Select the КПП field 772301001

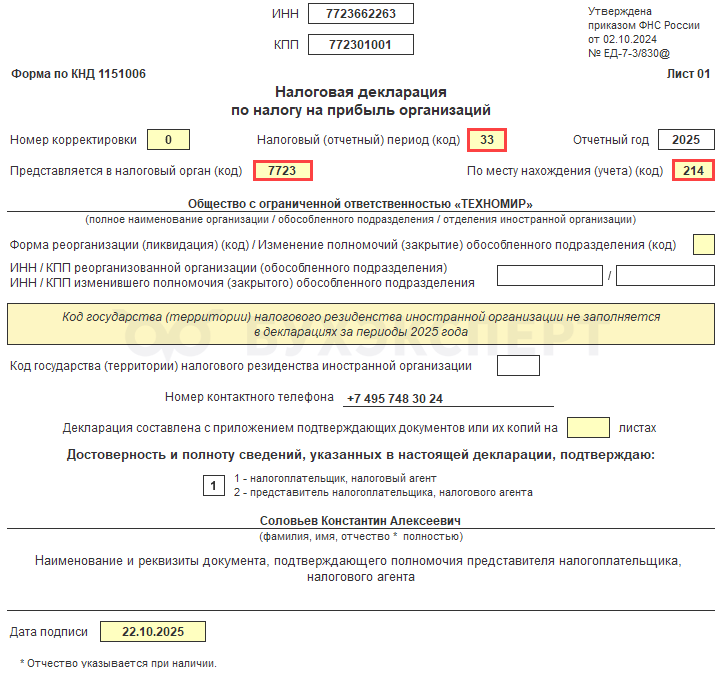361,45
